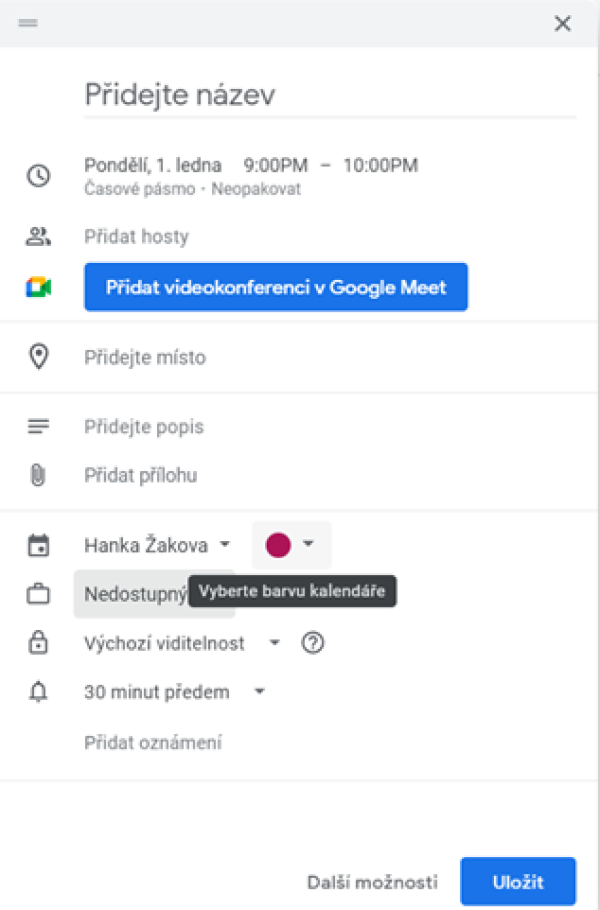Click the drag handle at dialog top

click(x=28, y=23)
